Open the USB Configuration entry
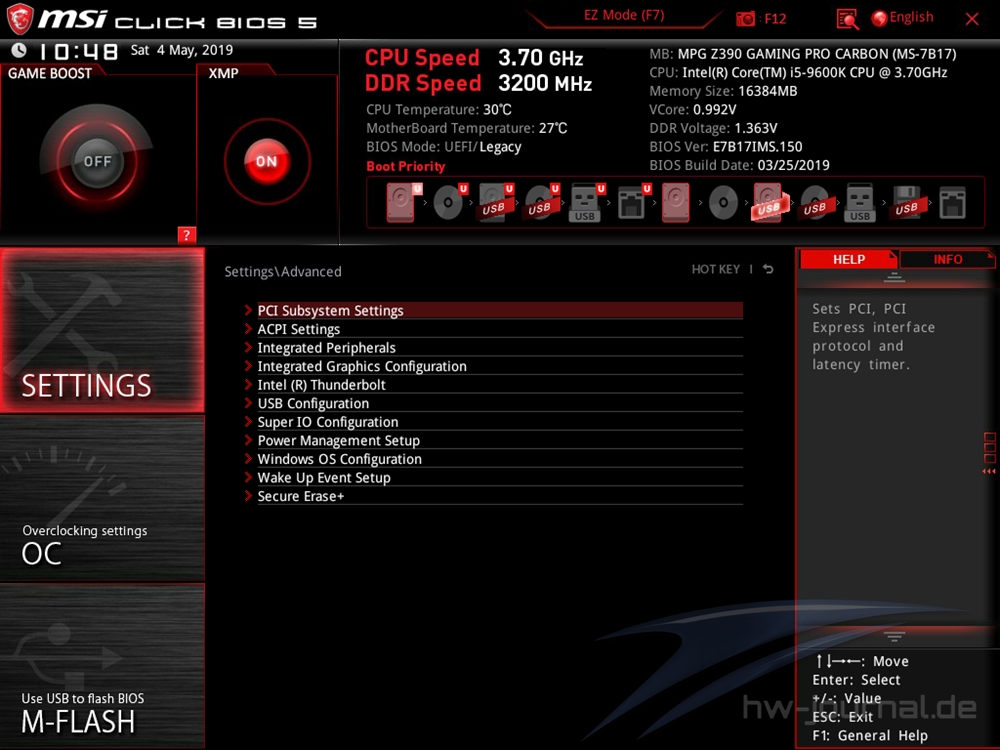Screen dimensions: 1000x750 pos(500,403)
